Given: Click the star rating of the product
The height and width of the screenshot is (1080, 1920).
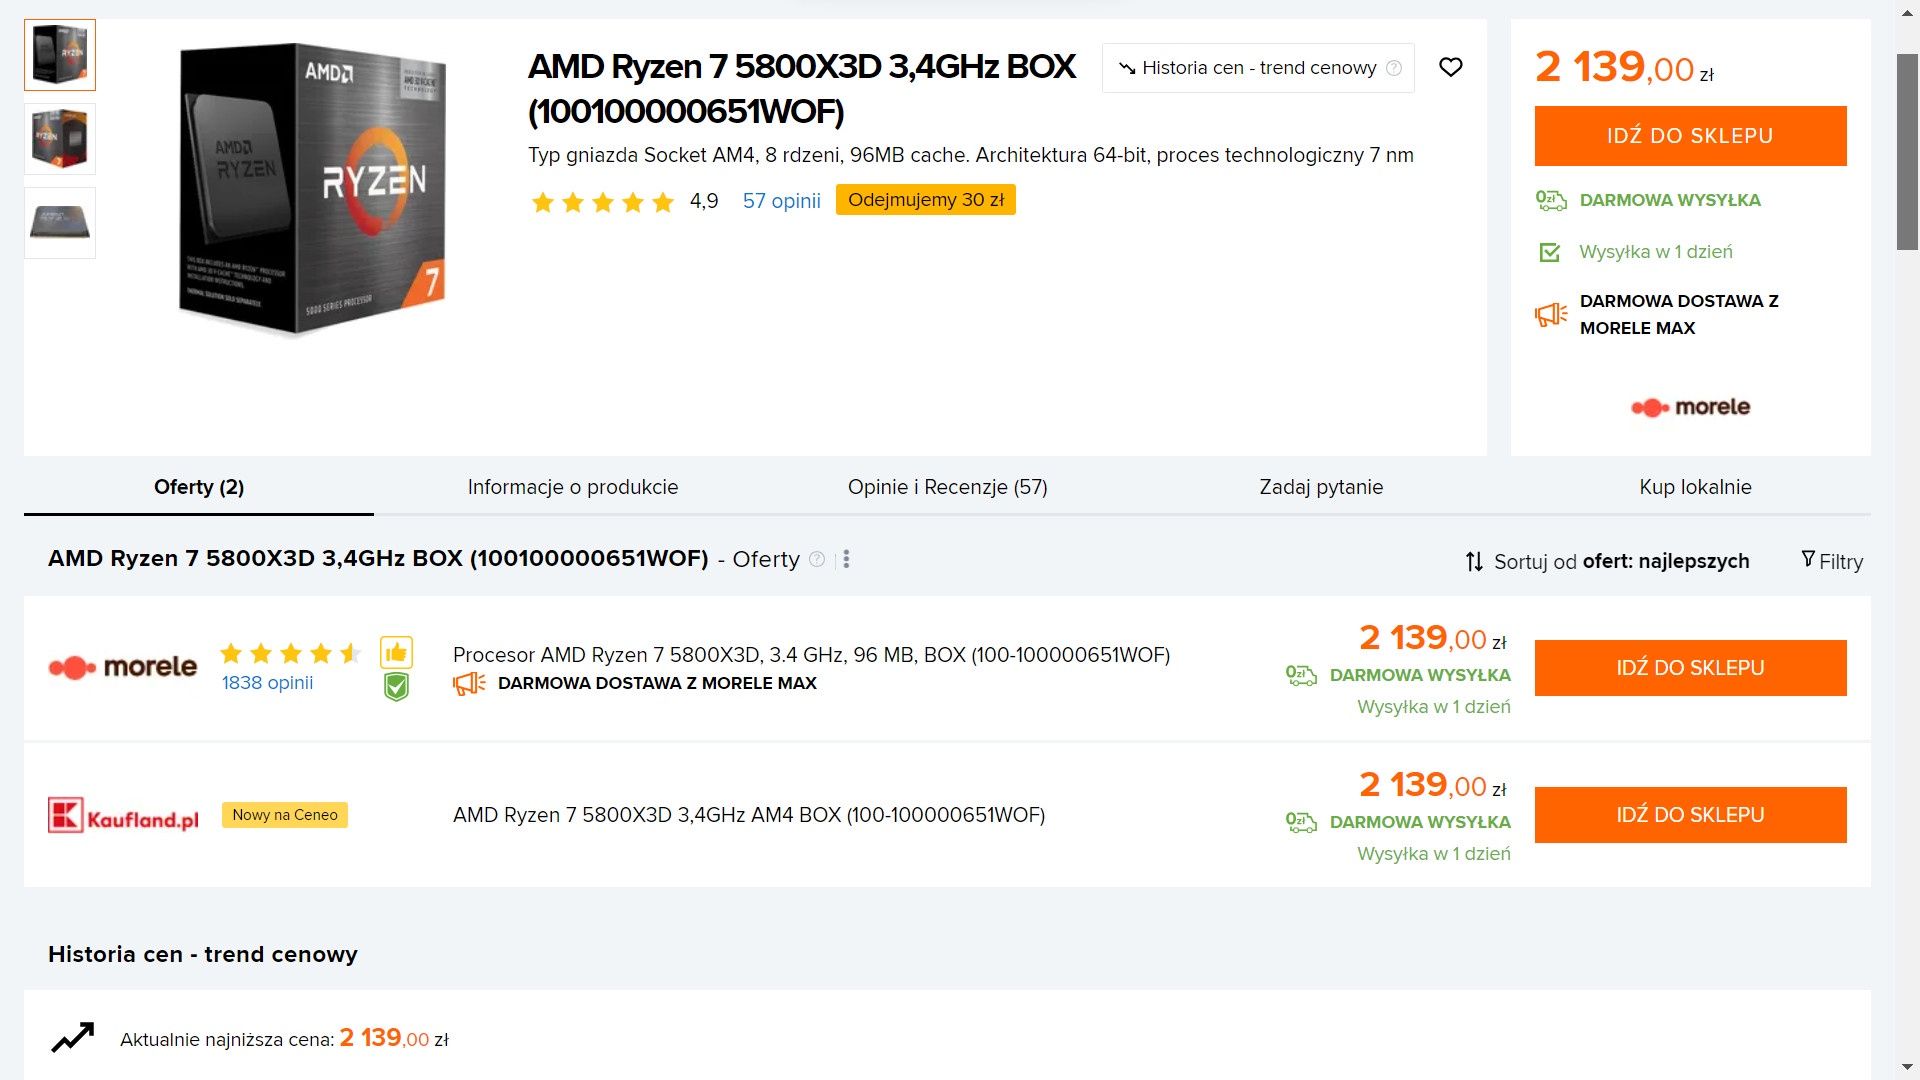Looking at the screenshot, I should click(x=603, y=203).
